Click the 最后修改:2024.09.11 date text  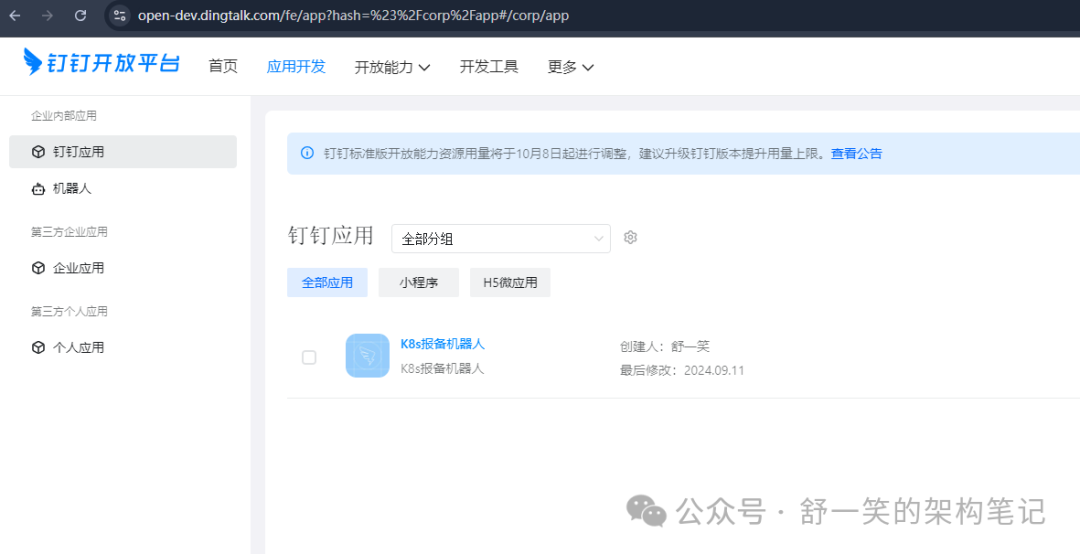tap(682, 371)
